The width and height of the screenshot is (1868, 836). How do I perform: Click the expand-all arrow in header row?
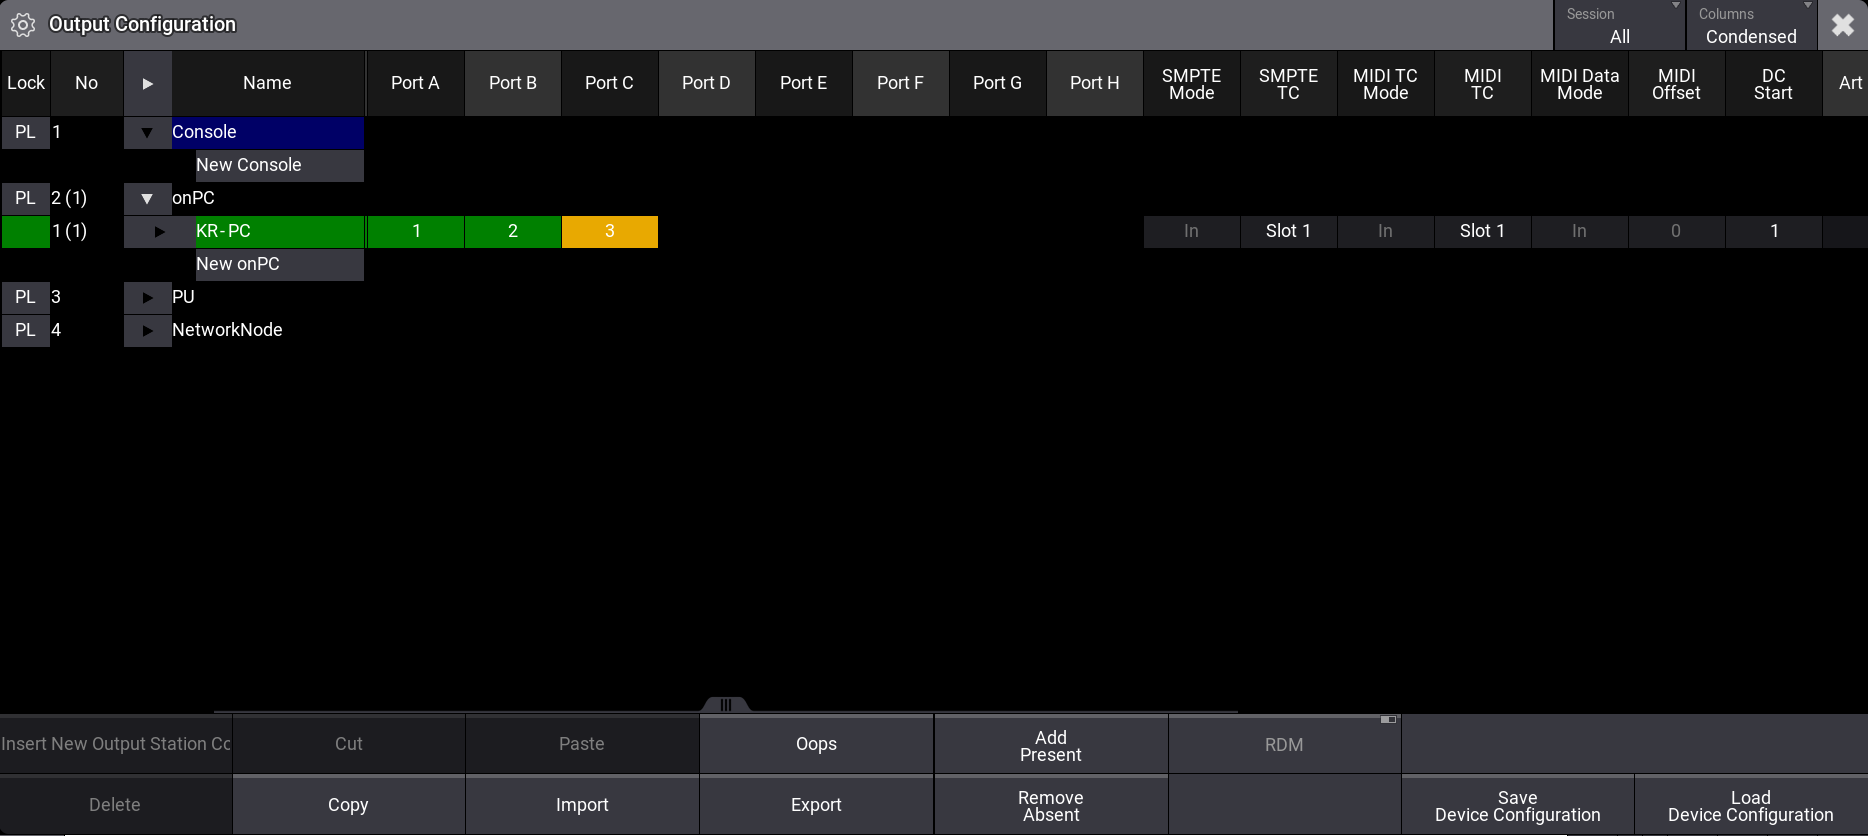tap(147, 84)
